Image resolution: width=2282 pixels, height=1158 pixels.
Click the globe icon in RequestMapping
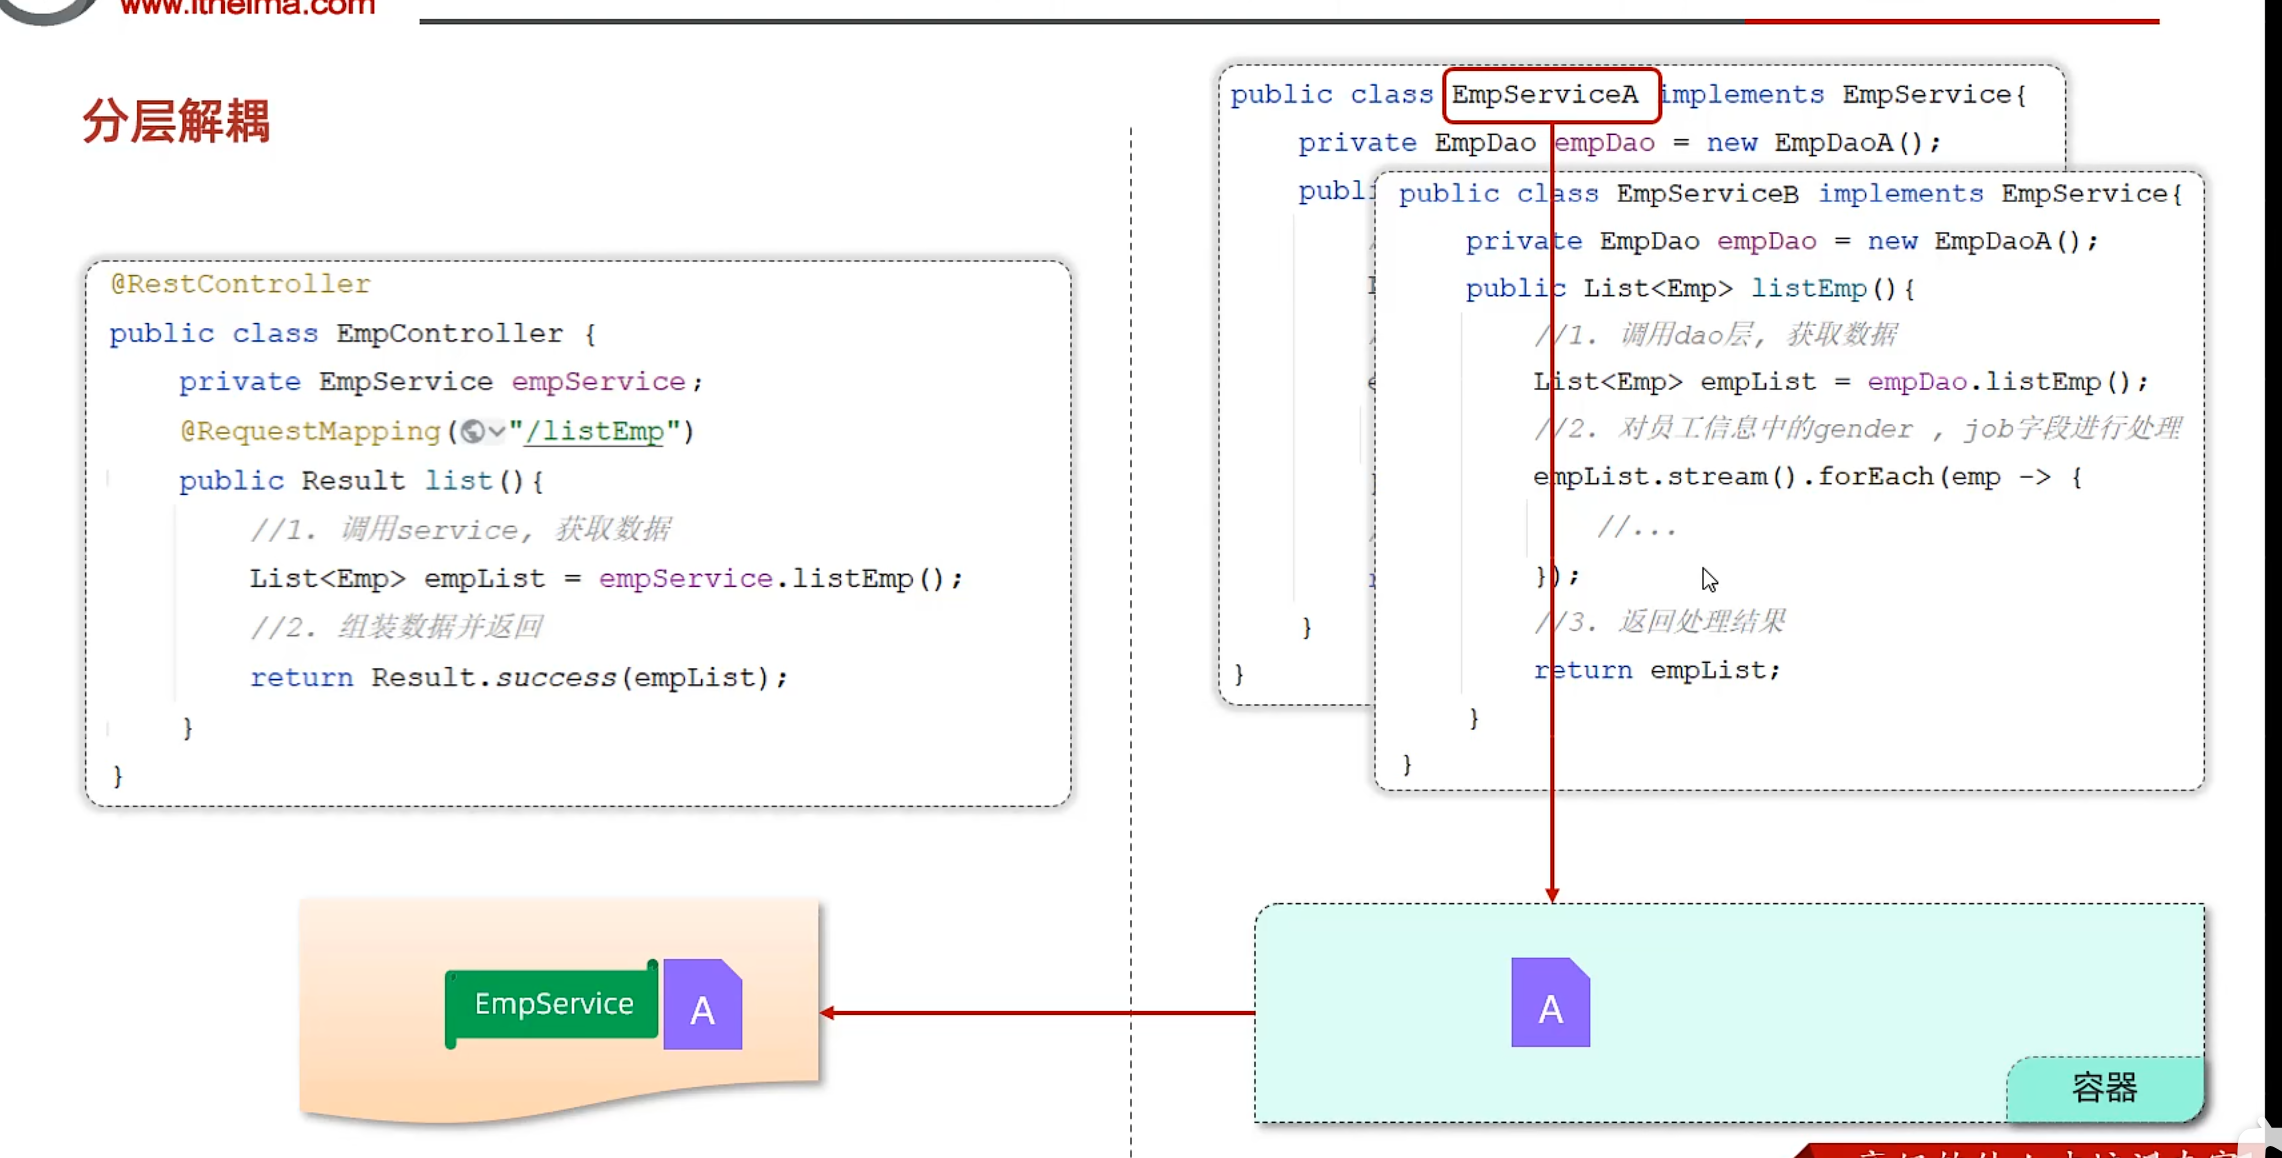pyautogui.click(x=472, y=431)
